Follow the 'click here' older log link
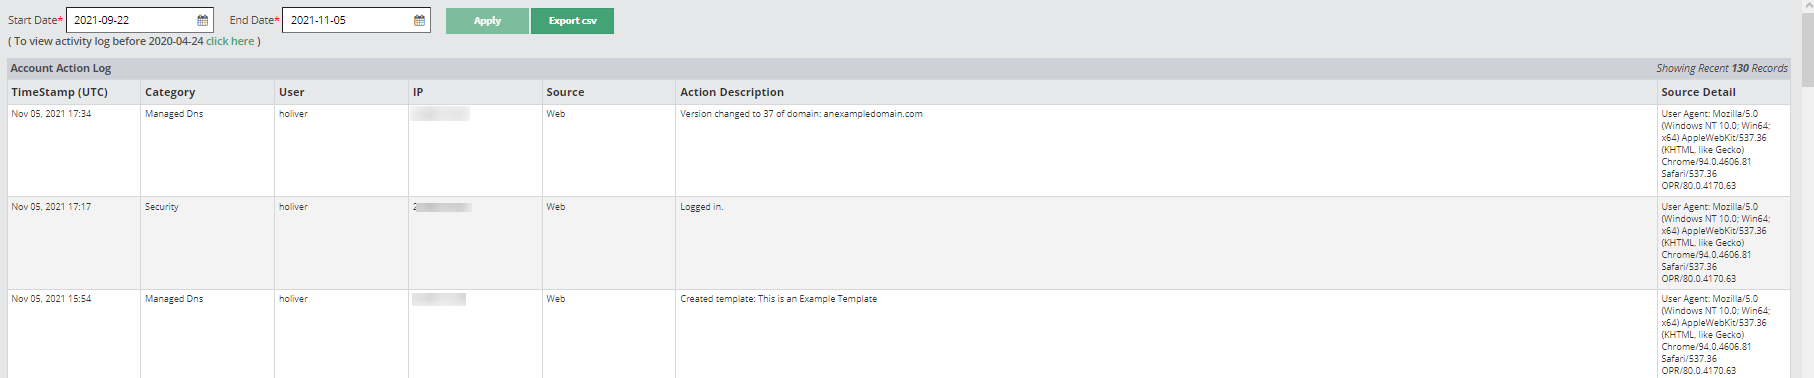The width and height of the screenshot is (1814, 378). coord(230,41)
